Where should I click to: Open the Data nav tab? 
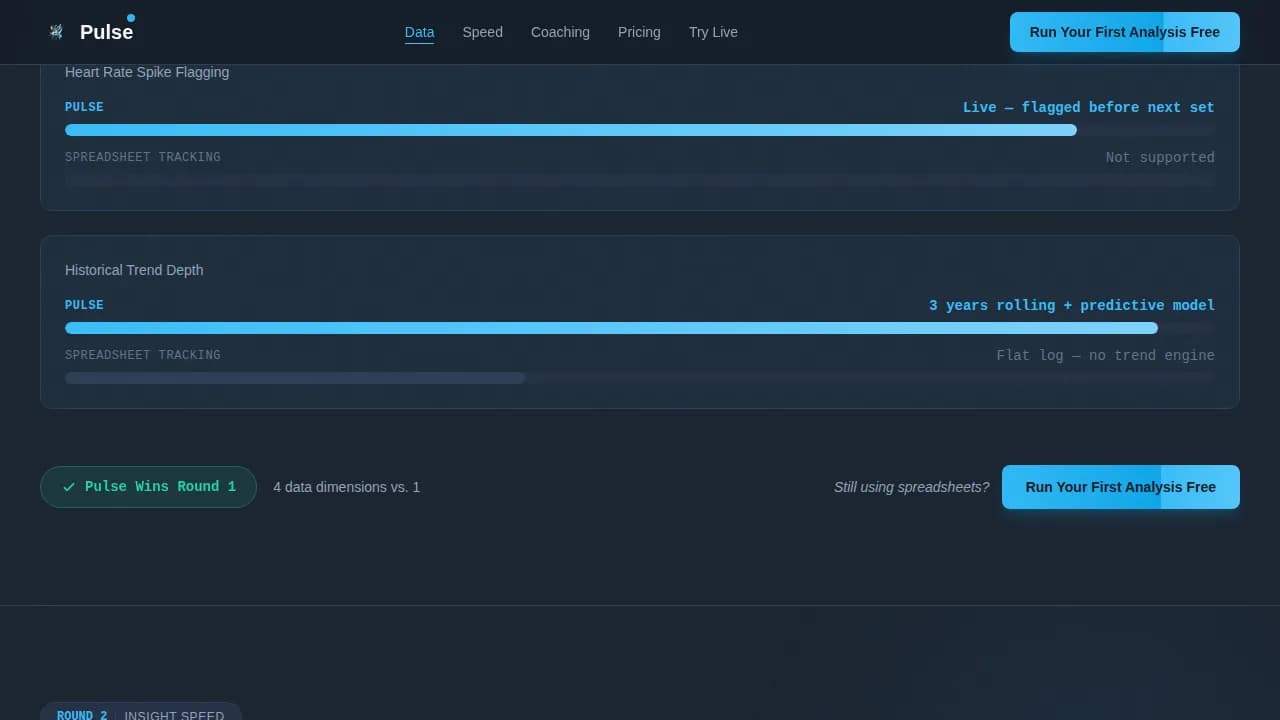(x=419, y=32)
